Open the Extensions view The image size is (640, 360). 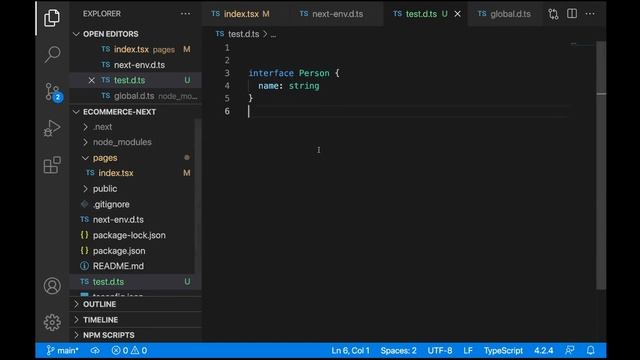[x=52, y=165]
